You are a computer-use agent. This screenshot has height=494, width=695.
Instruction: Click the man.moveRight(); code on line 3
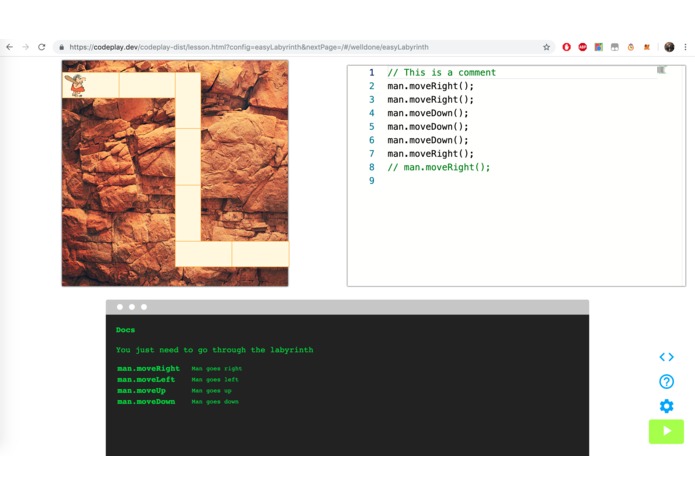coord(430,99)
